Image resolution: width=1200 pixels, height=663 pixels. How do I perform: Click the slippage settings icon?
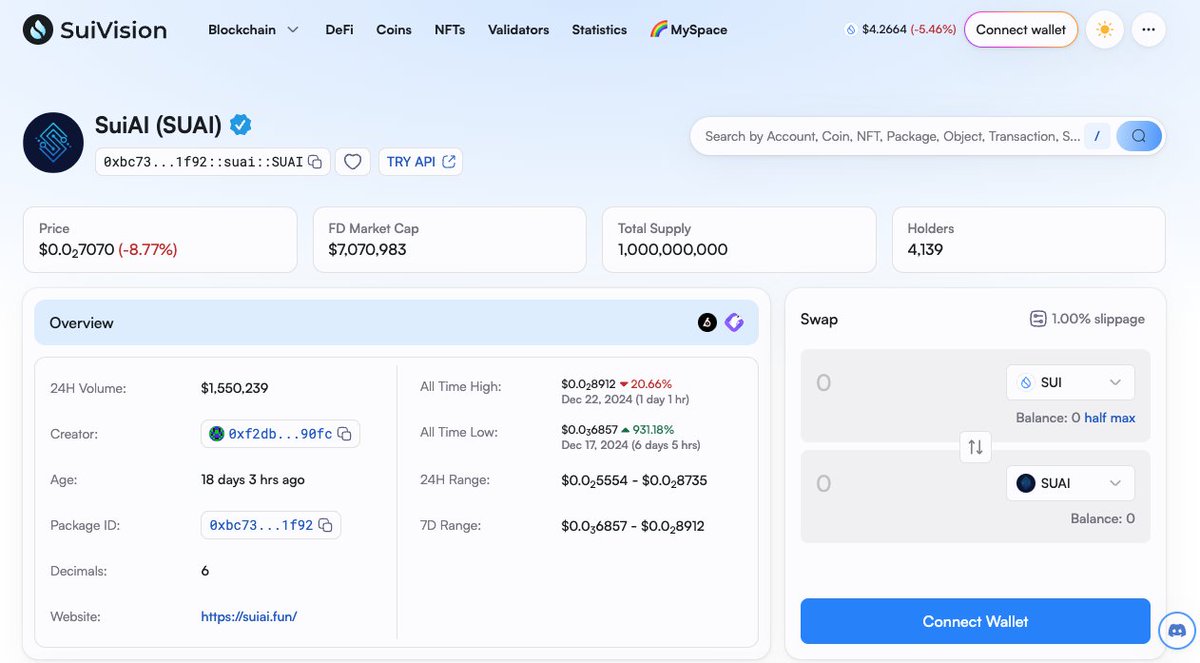(x=1038, y=318)
